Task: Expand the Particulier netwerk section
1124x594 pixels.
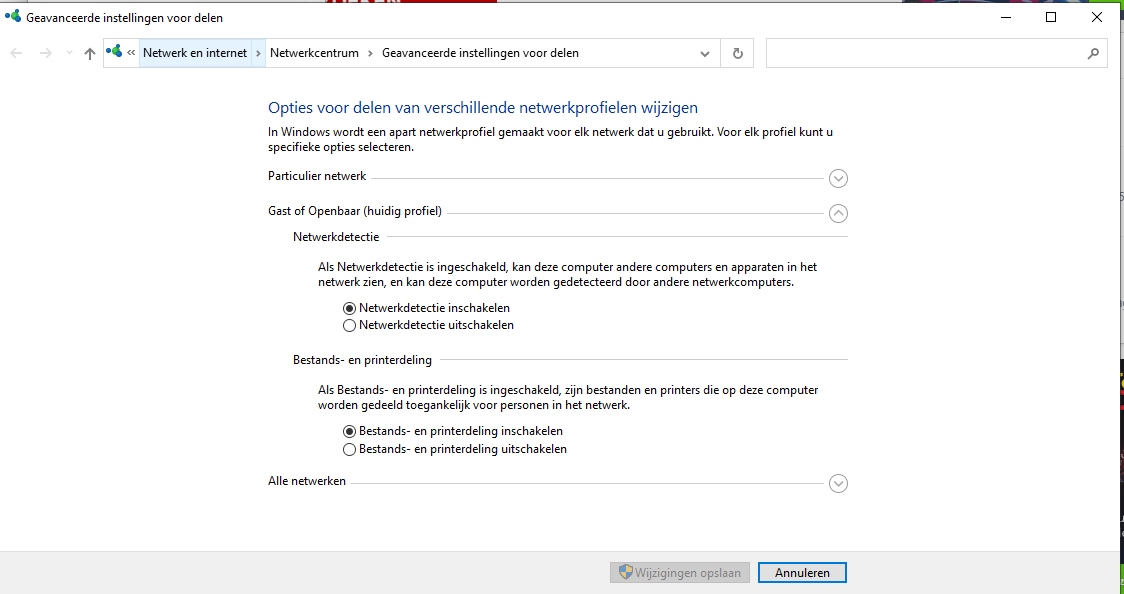Action: (x=838, y=178)
